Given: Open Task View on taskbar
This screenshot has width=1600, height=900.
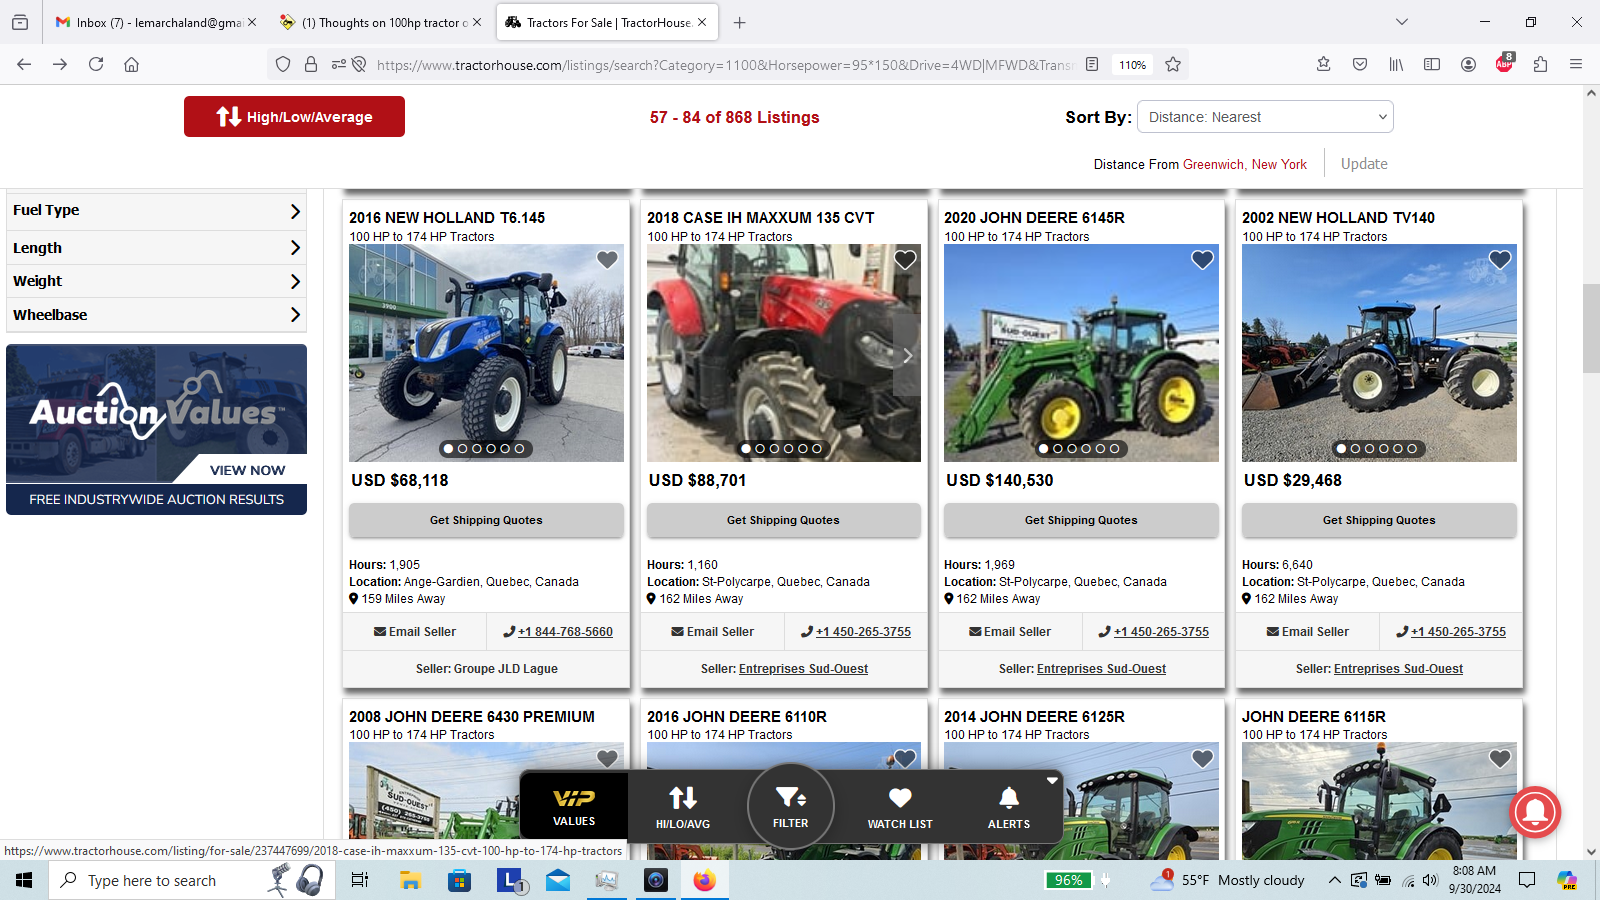Looking at the screenshot, I should (x=360, y=880).
